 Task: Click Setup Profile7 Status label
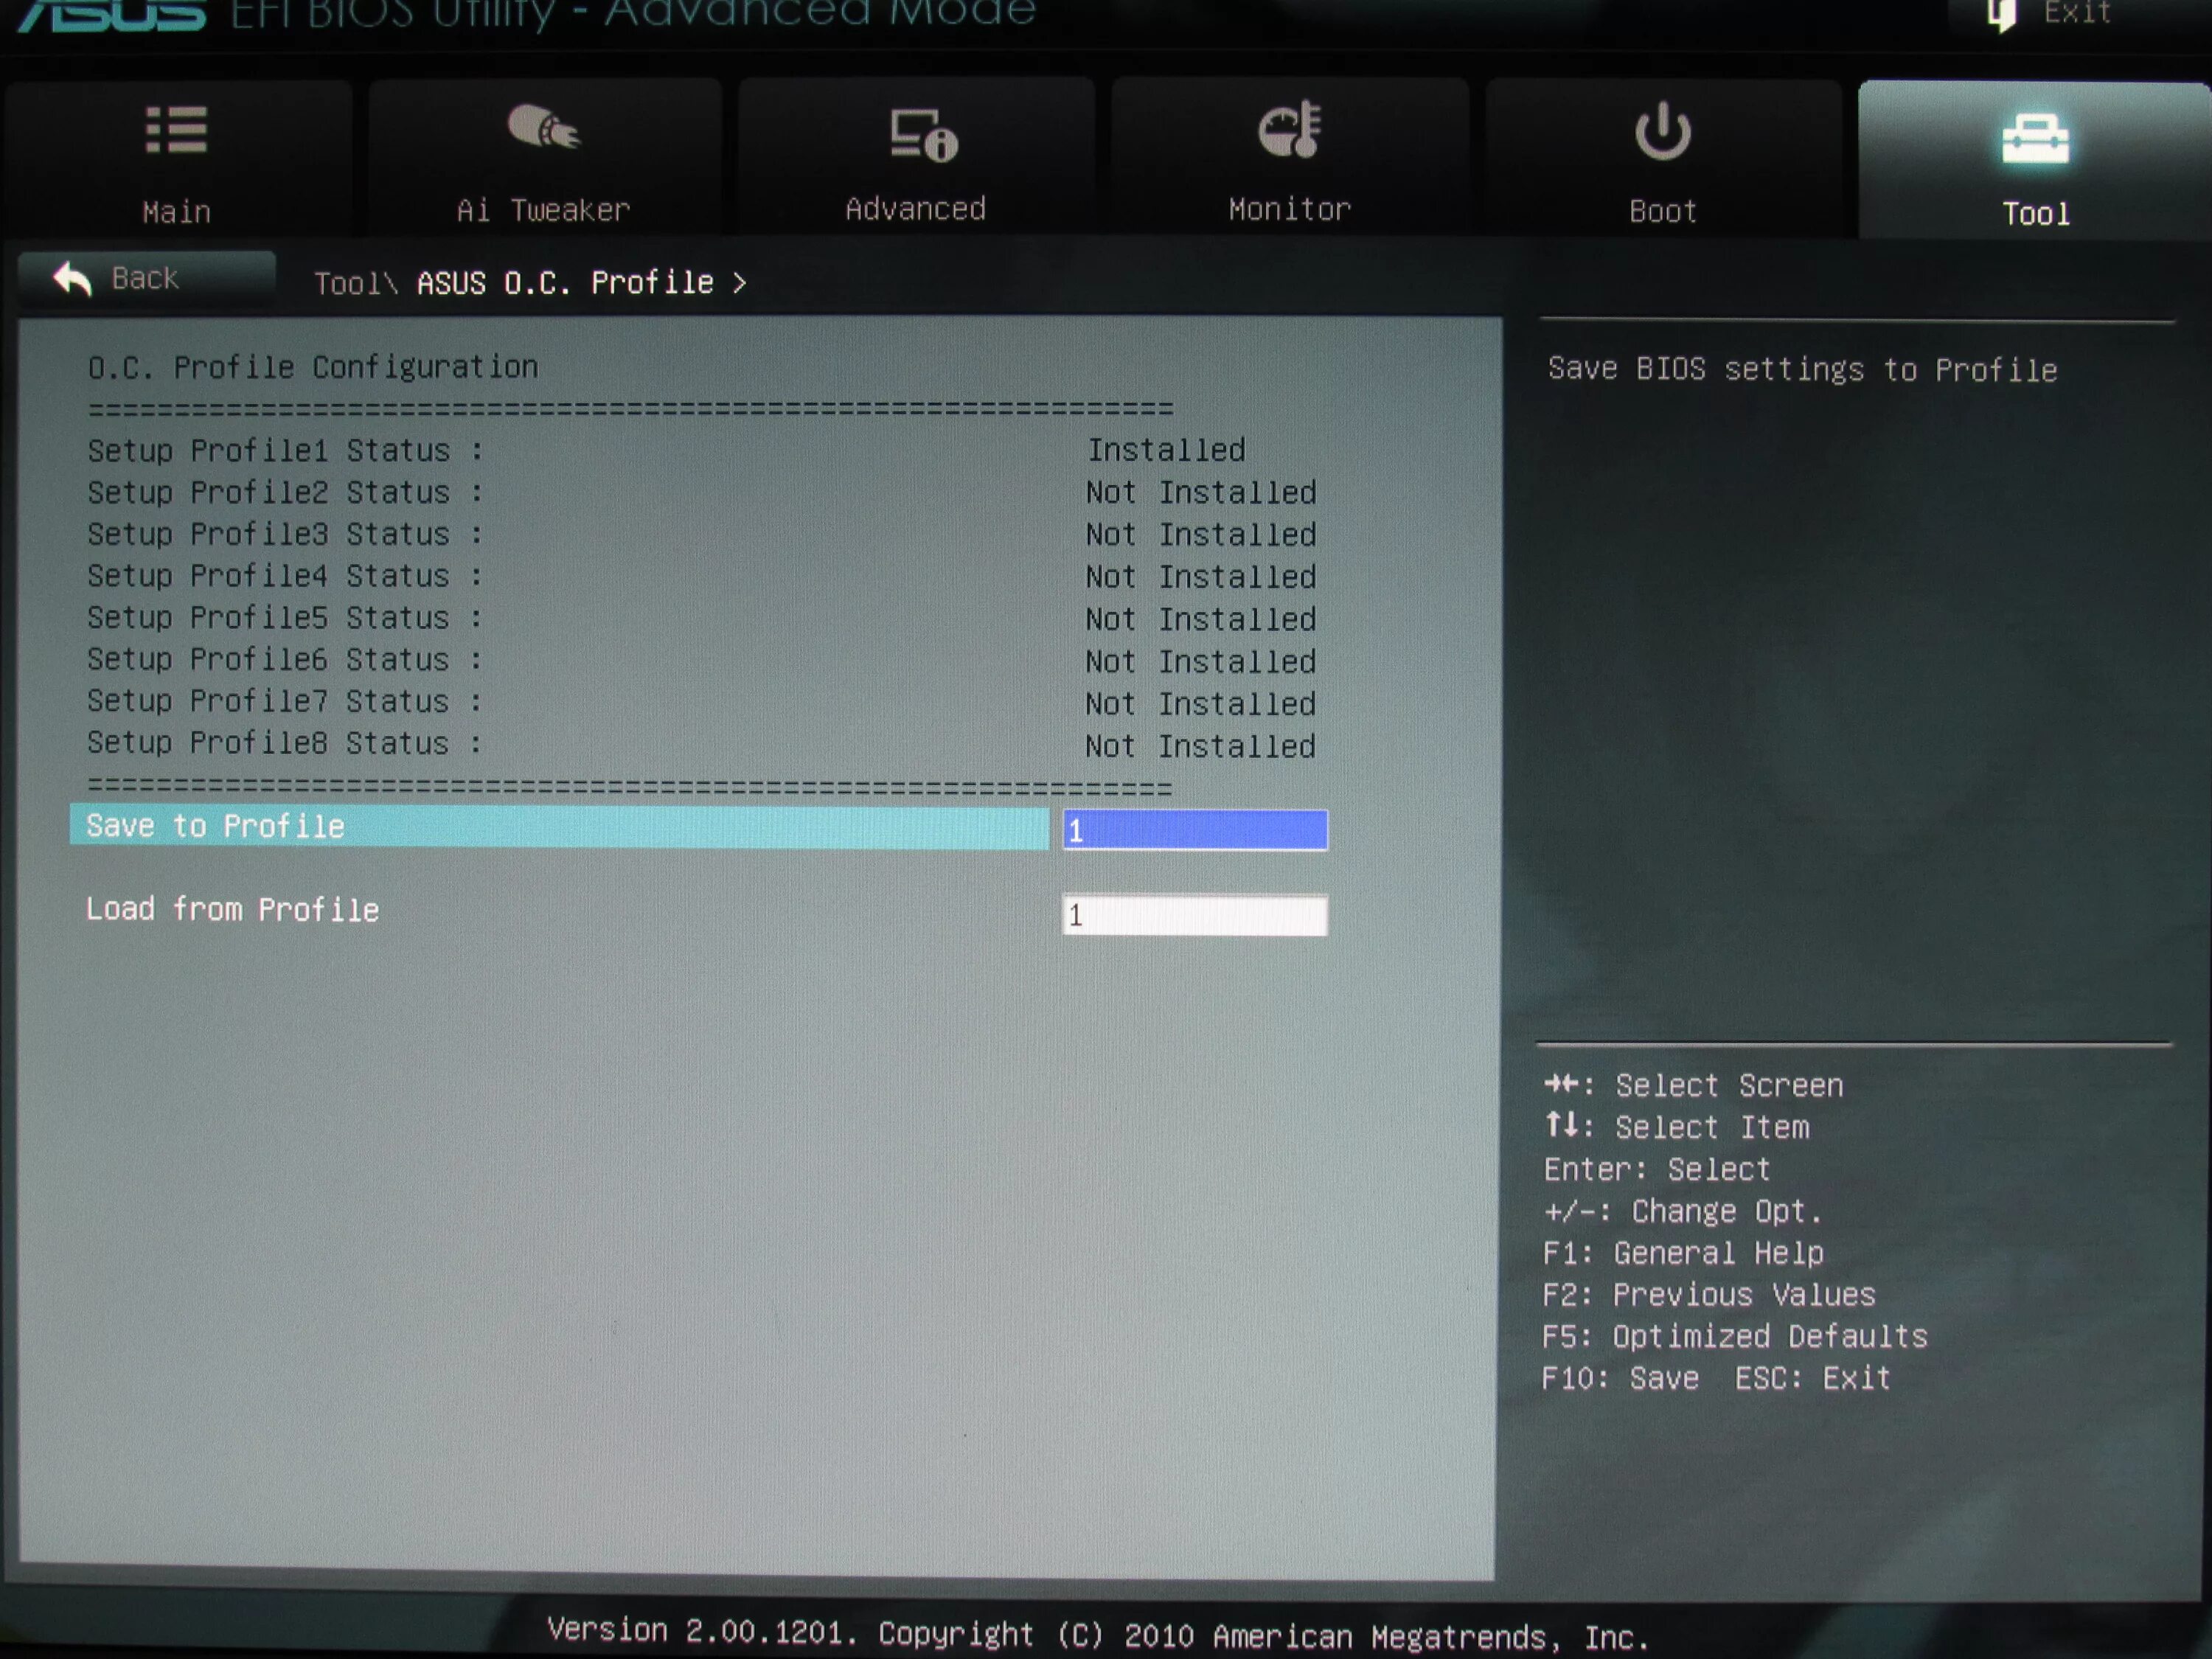point(285,701)
